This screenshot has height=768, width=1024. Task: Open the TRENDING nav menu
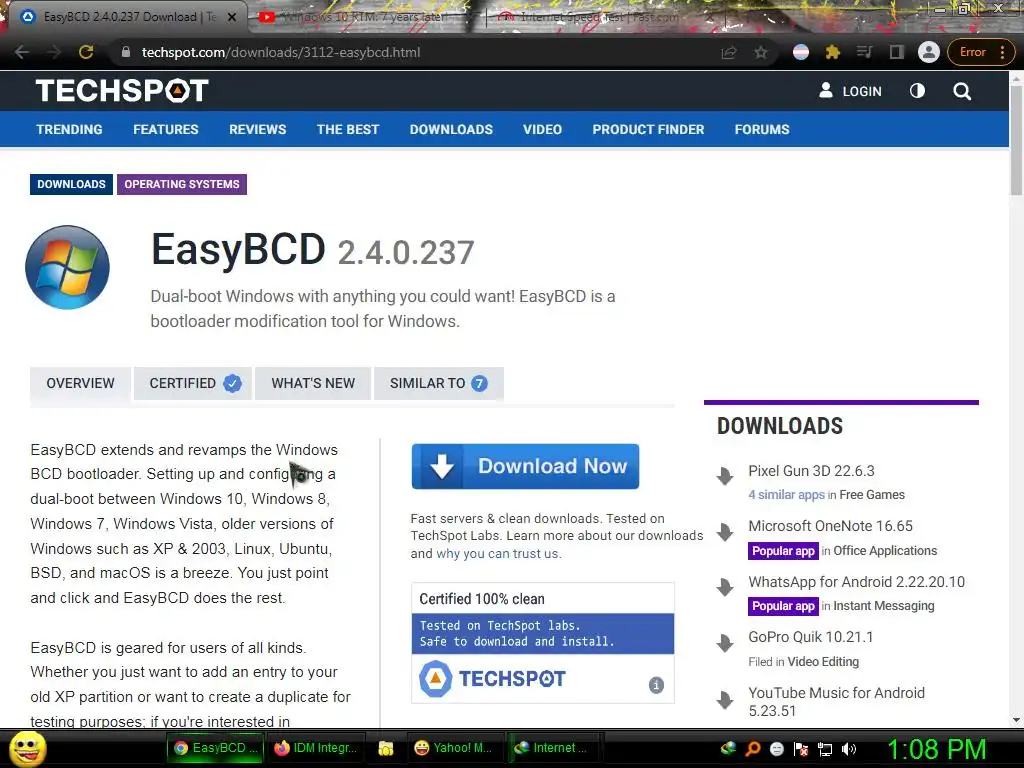click(69, 129)
